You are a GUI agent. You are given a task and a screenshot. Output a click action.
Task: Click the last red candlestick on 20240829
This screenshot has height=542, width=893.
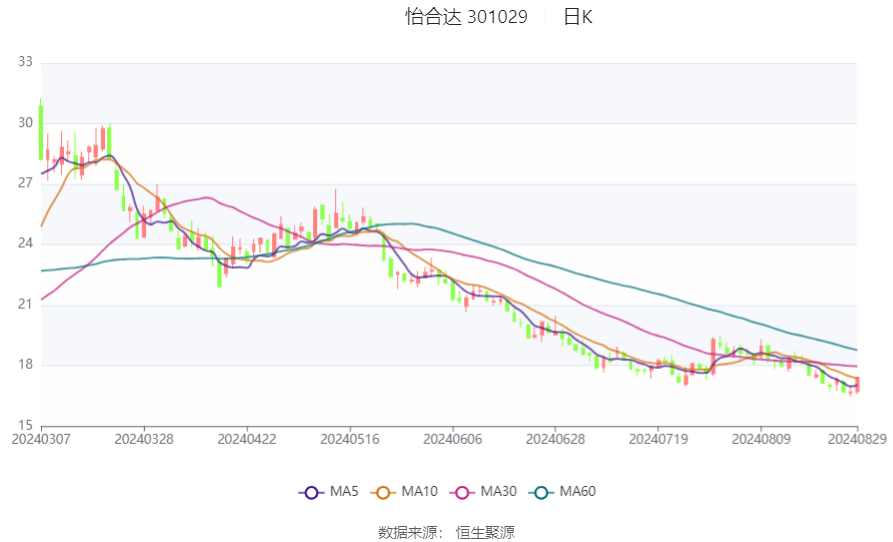pos(857,384)
